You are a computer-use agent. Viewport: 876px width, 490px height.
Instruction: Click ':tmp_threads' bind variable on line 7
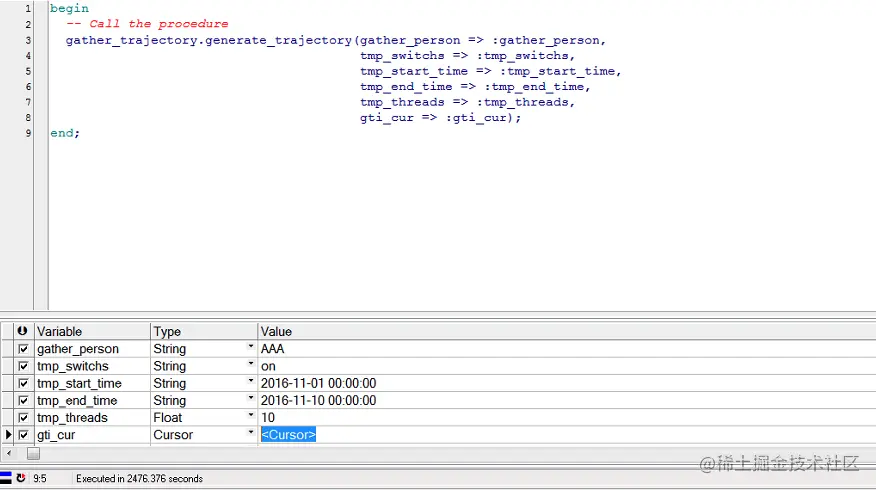coord(522,102)
